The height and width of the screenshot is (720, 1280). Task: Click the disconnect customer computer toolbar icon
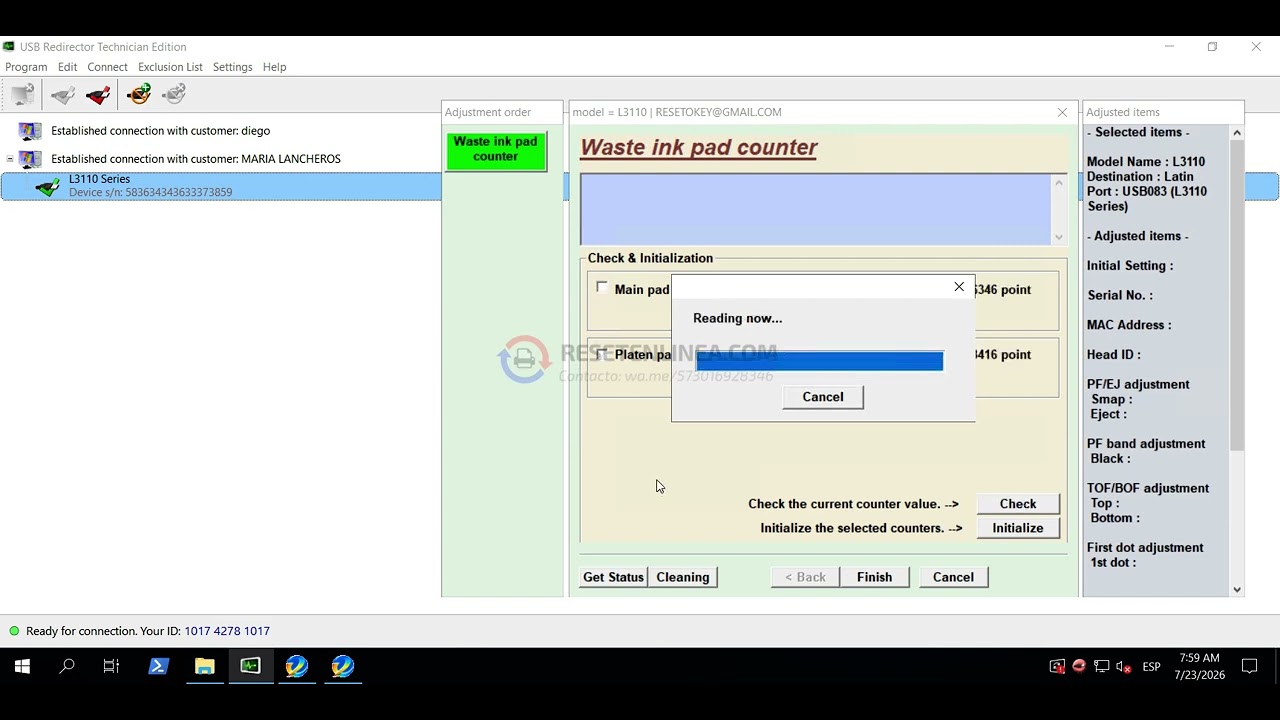[x=22, y=94]
